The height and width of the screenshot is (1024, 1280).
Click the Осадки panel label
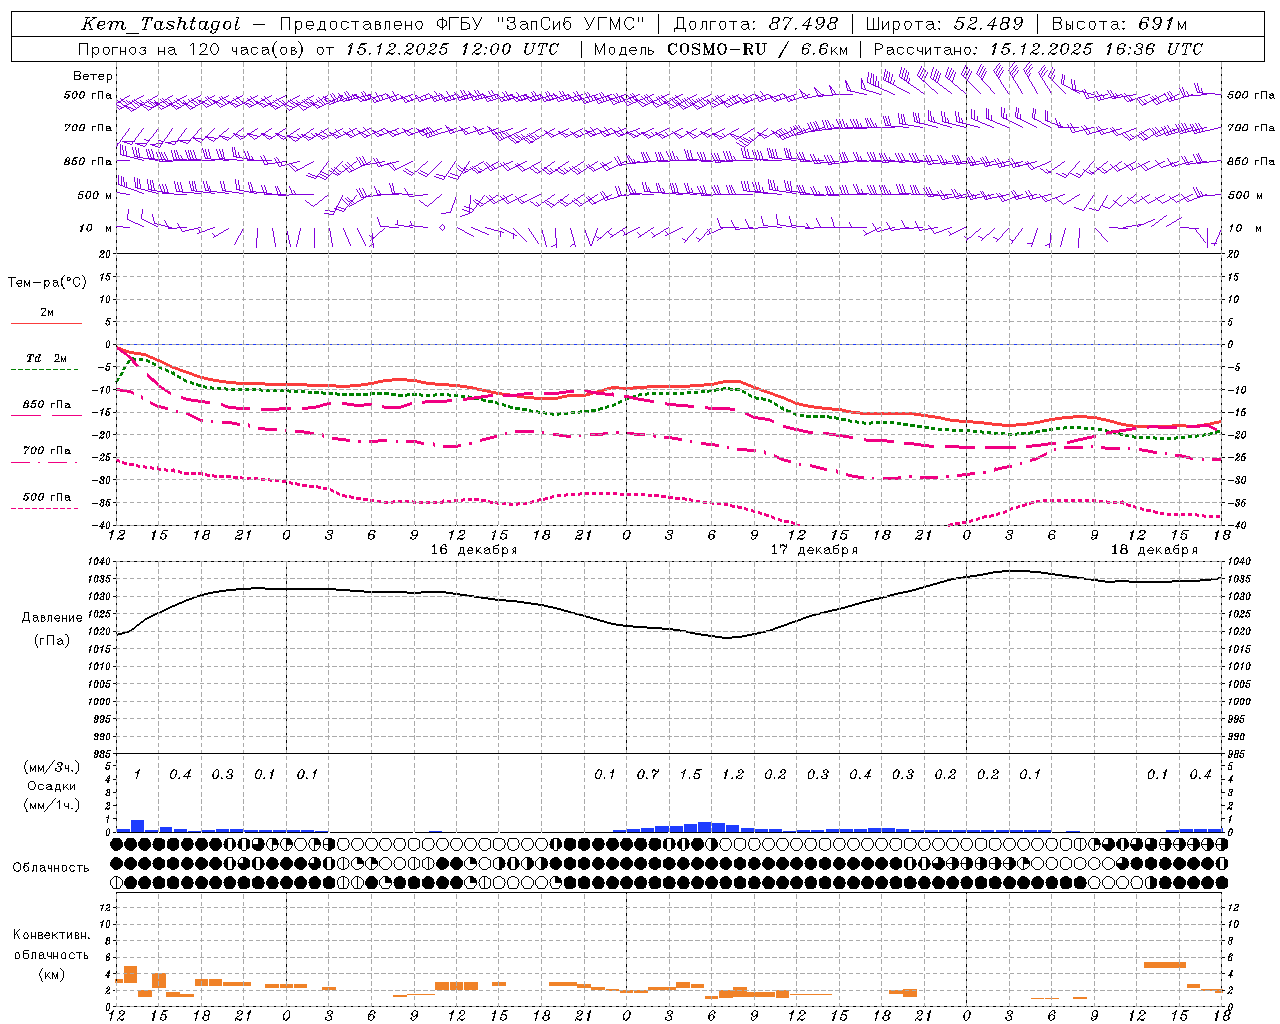click(52, 786)
